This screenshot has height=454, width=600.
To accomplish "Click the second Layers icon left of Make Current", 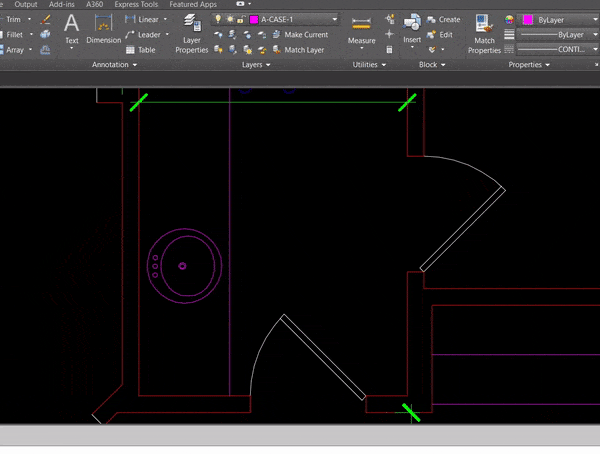I will tap(233, 35).
